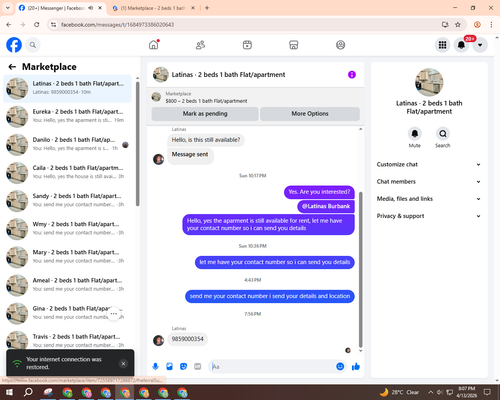Click the Facebook search magnifier icon
Image resolution: width=500 pixels, height=400 pixels.
click(33, 45)
